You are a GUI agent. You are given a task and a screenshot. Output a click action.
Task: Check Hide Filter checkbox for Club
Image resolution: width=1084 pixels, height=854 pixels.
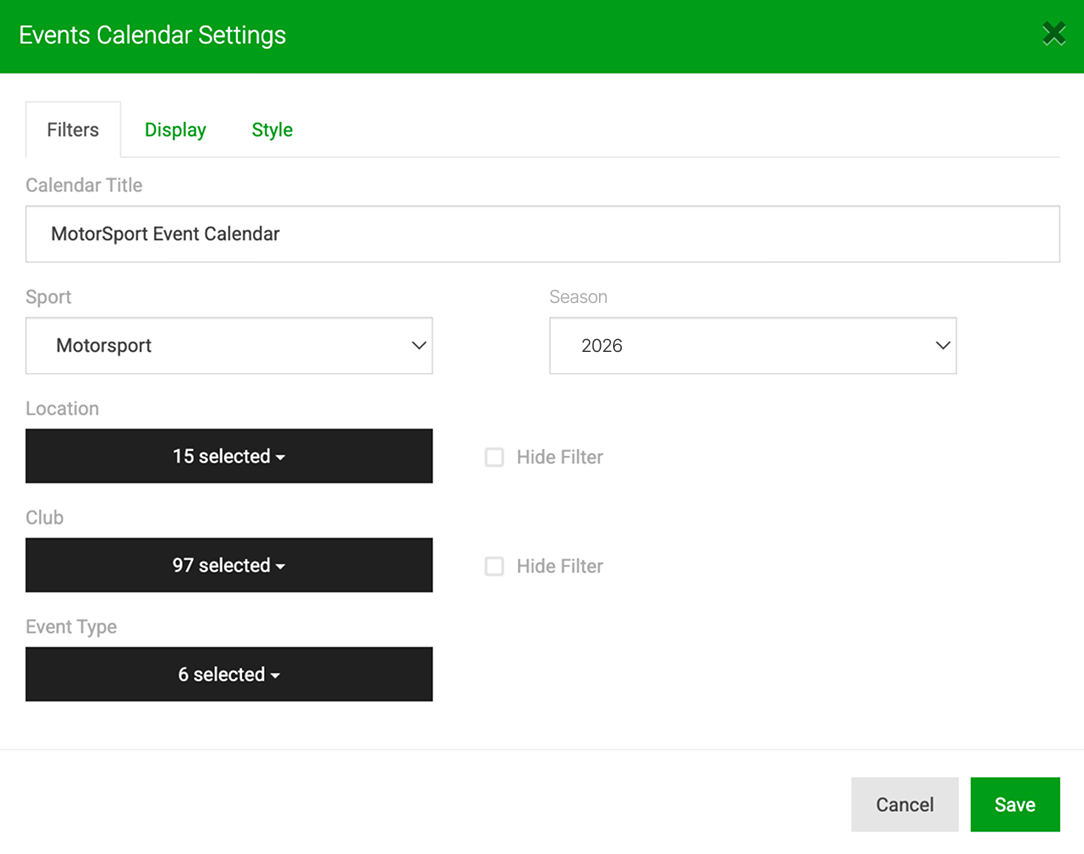pos(494,566)
